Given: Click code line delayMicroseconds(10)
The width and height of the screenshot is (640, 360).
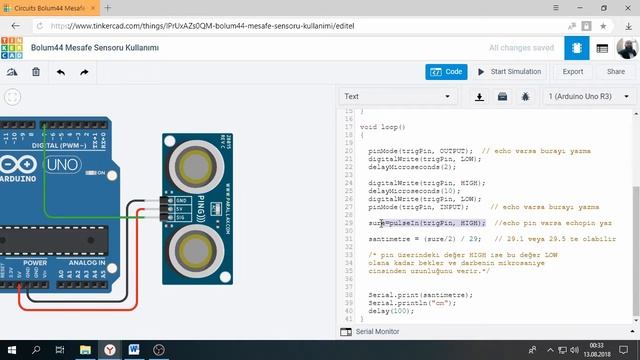Looking at the screenshot, I should pyautogui.click(x=414, y=191).
